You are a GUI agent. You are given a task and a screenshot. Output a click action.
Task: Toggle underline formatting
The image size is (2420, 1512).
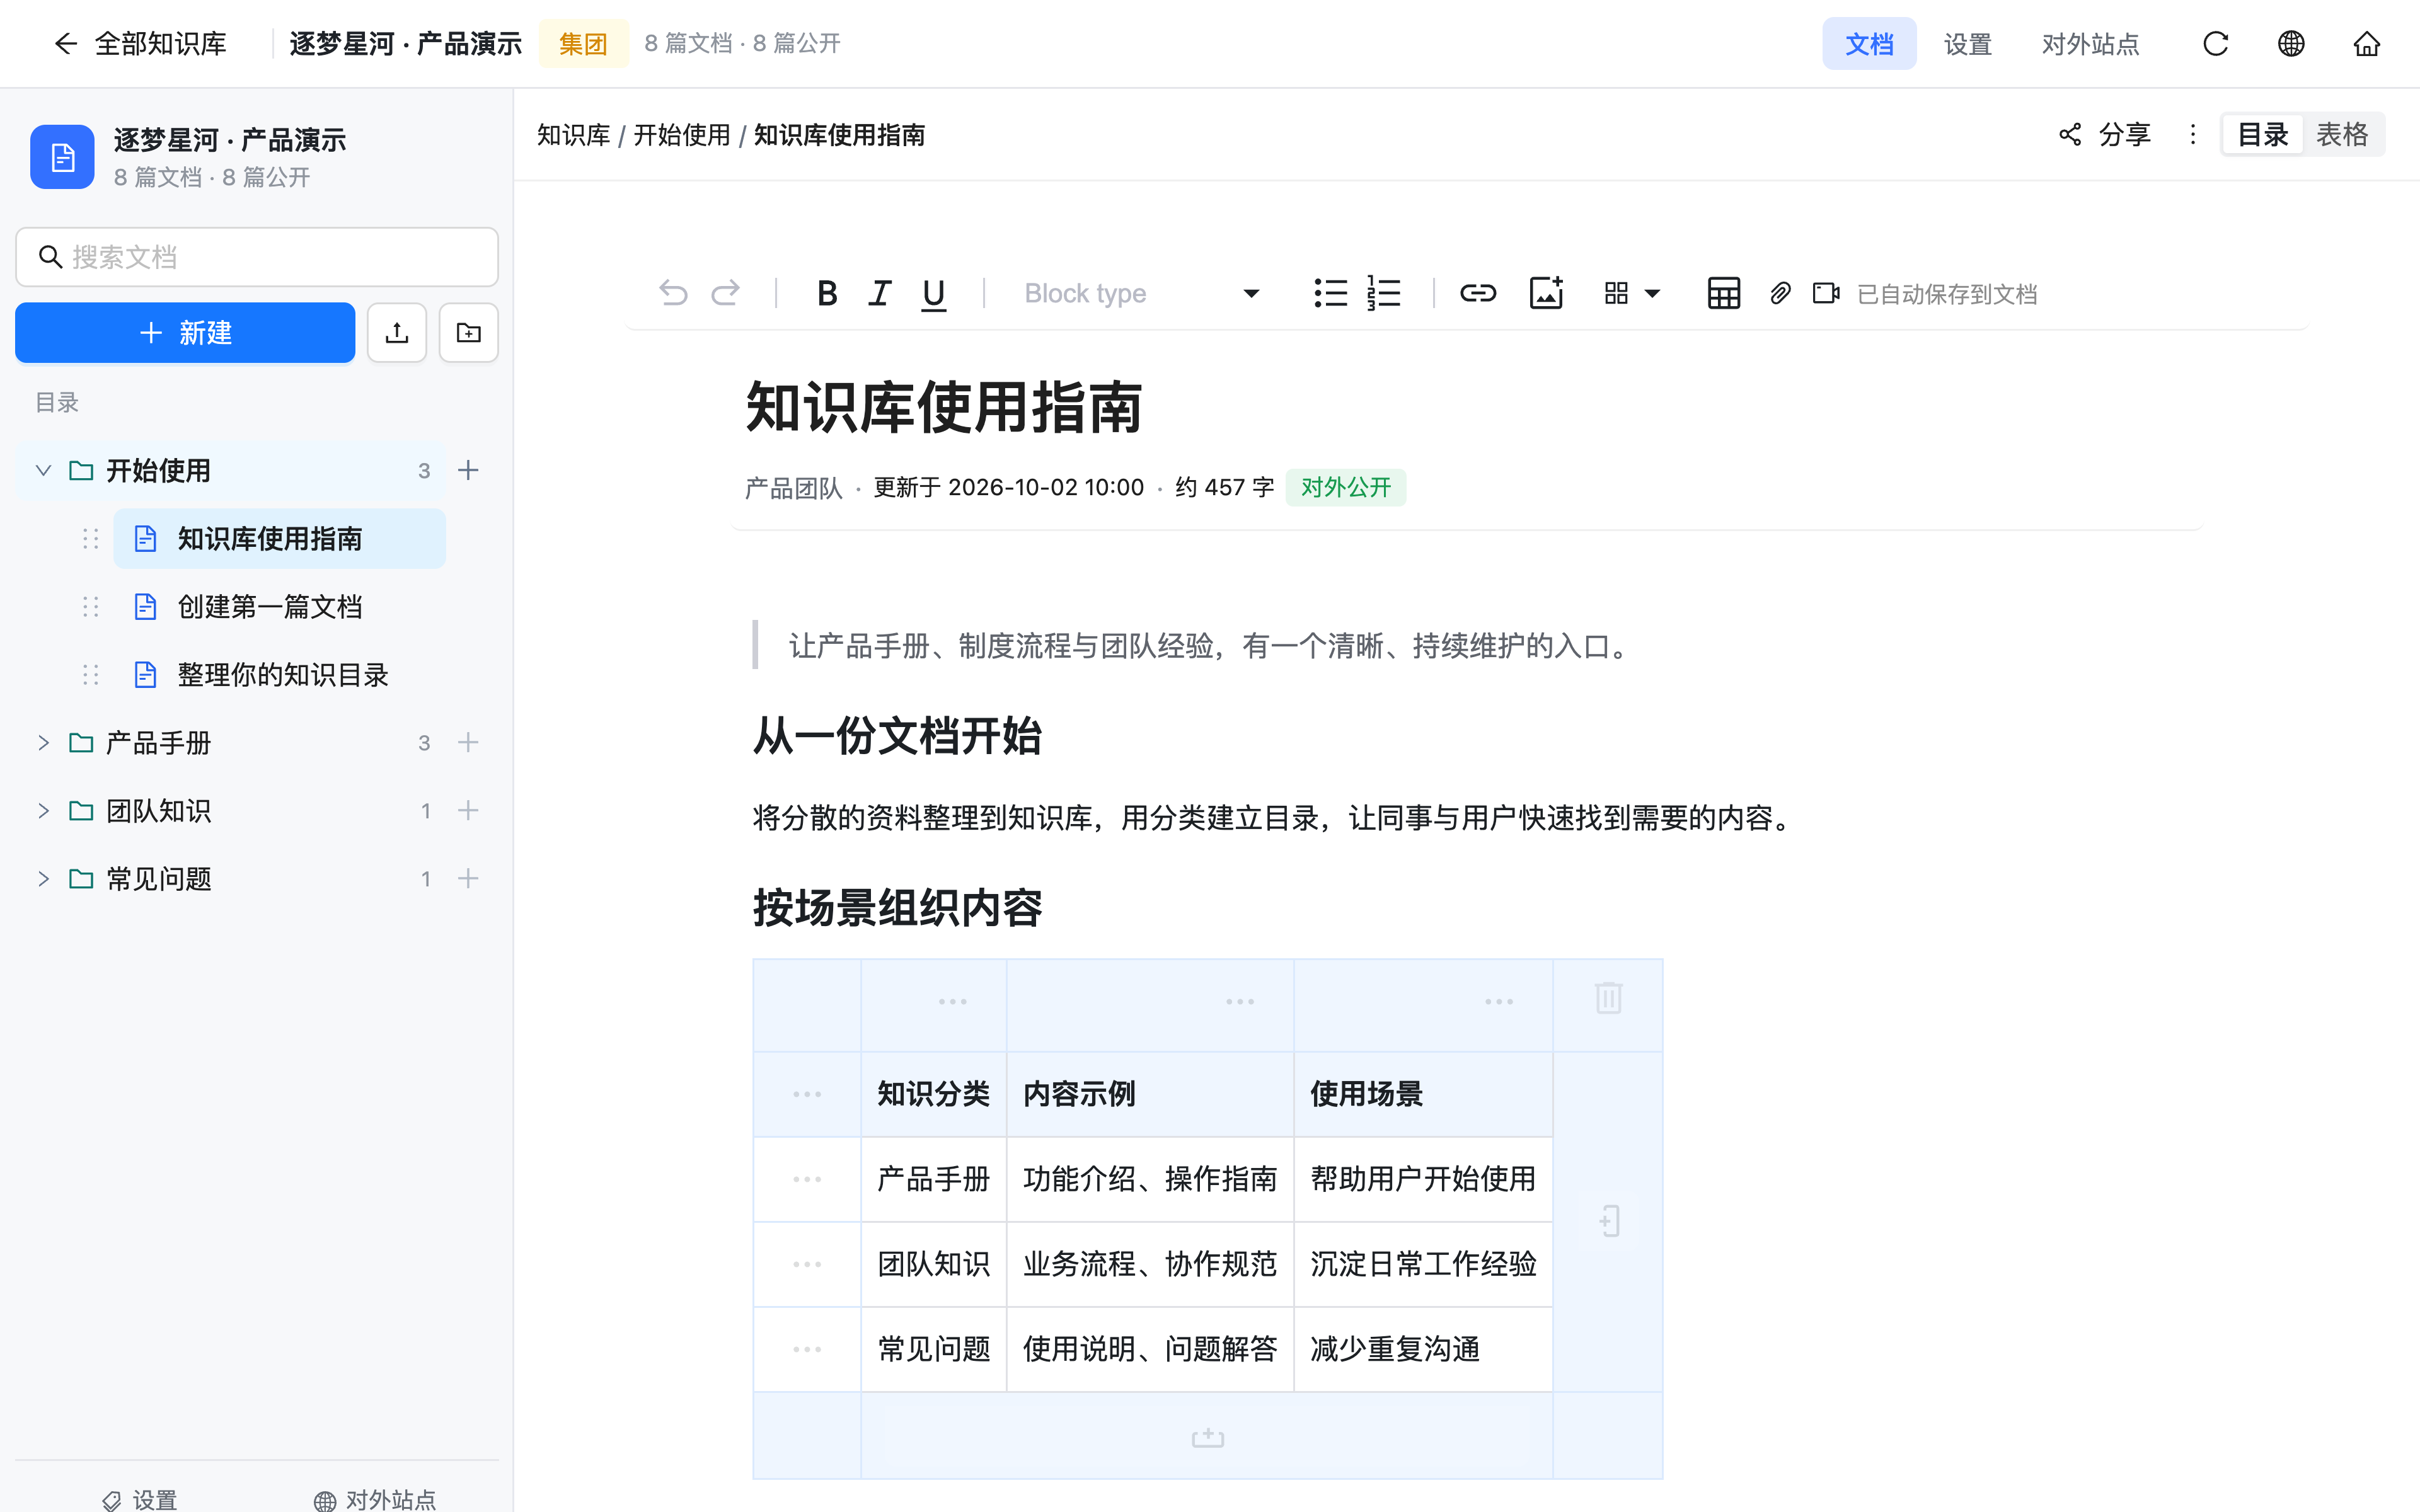[933, 294]
